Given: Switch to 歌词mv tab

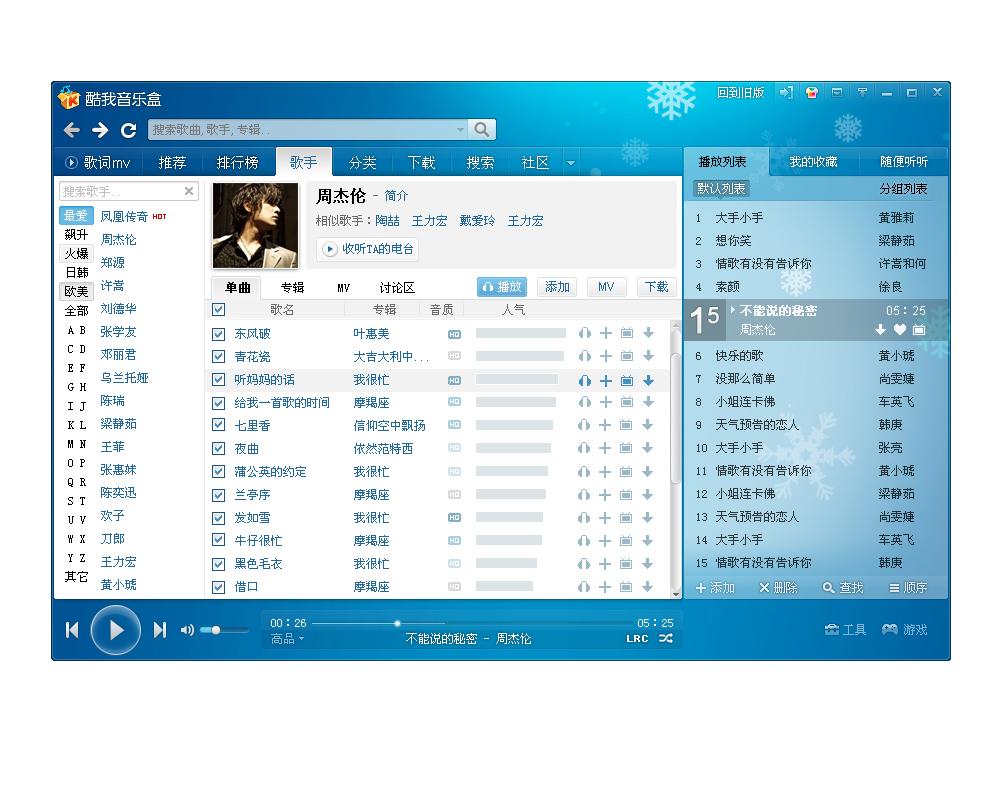Looking at the screenshot, I should pyautogui.click(x=98, y=163).
